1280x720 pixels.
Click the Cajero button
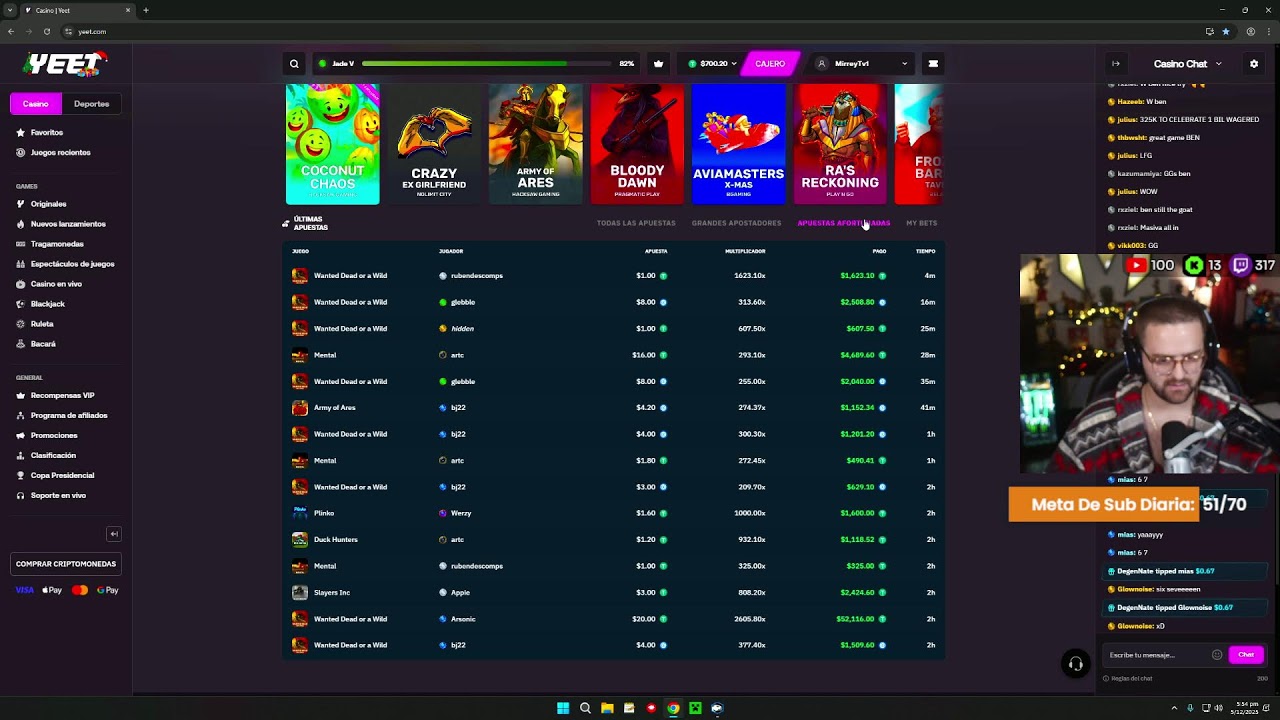tap(770, 64)
